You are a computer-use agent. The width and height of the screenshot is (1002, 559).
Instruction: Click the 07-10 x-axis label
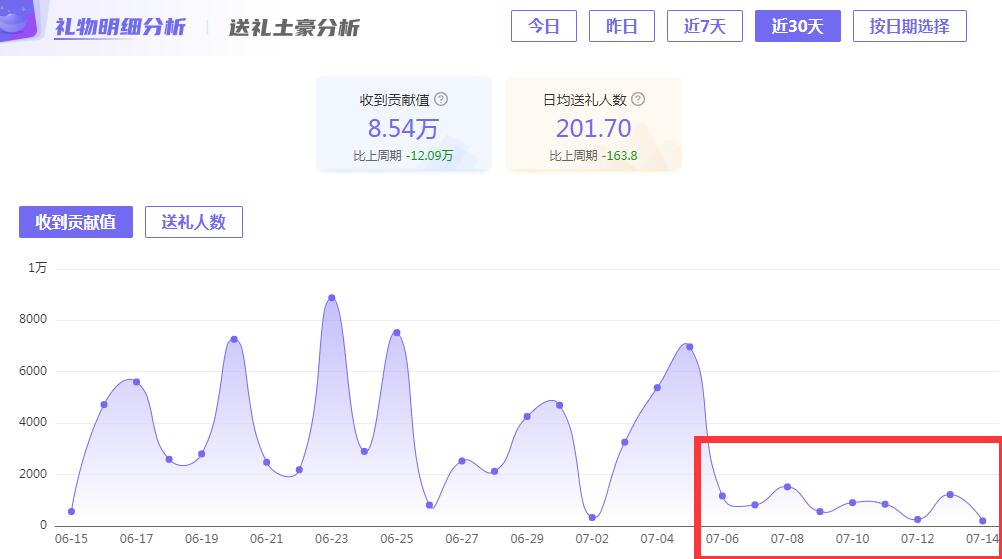point(852,539)
